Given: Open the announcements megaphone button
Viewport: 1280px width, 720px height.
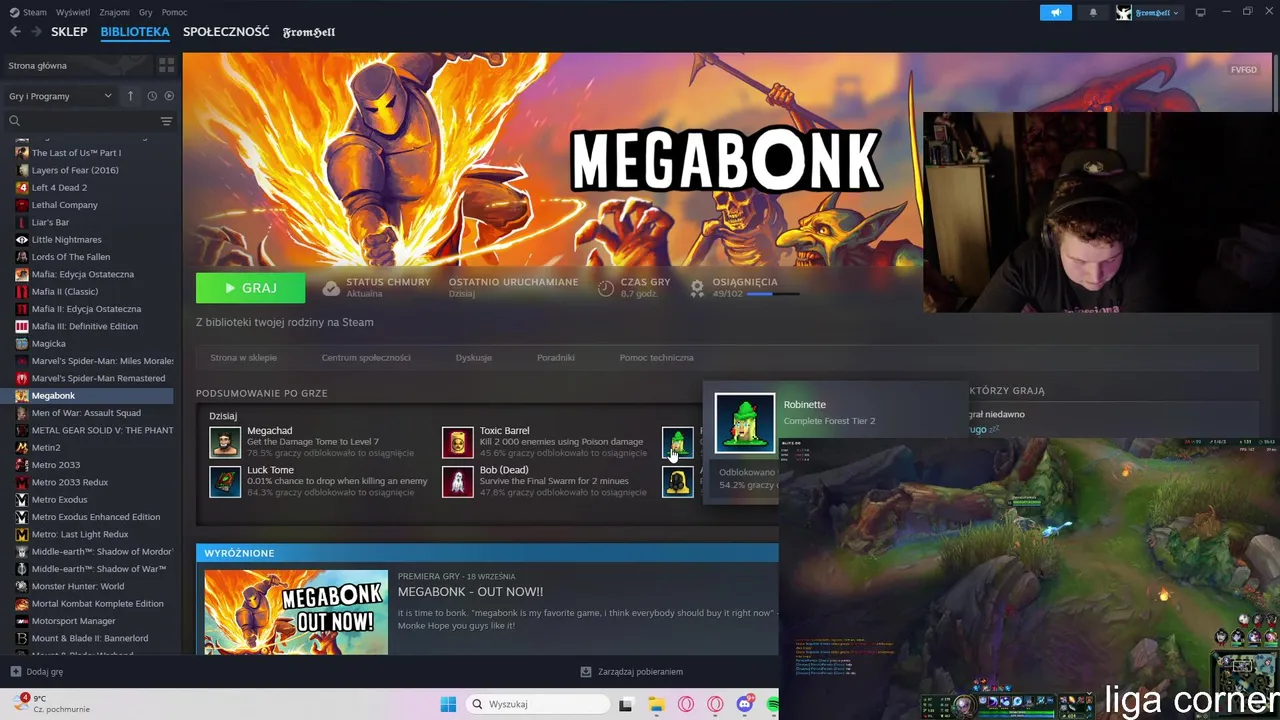Looking at the screenshot, I should 1055,12.
